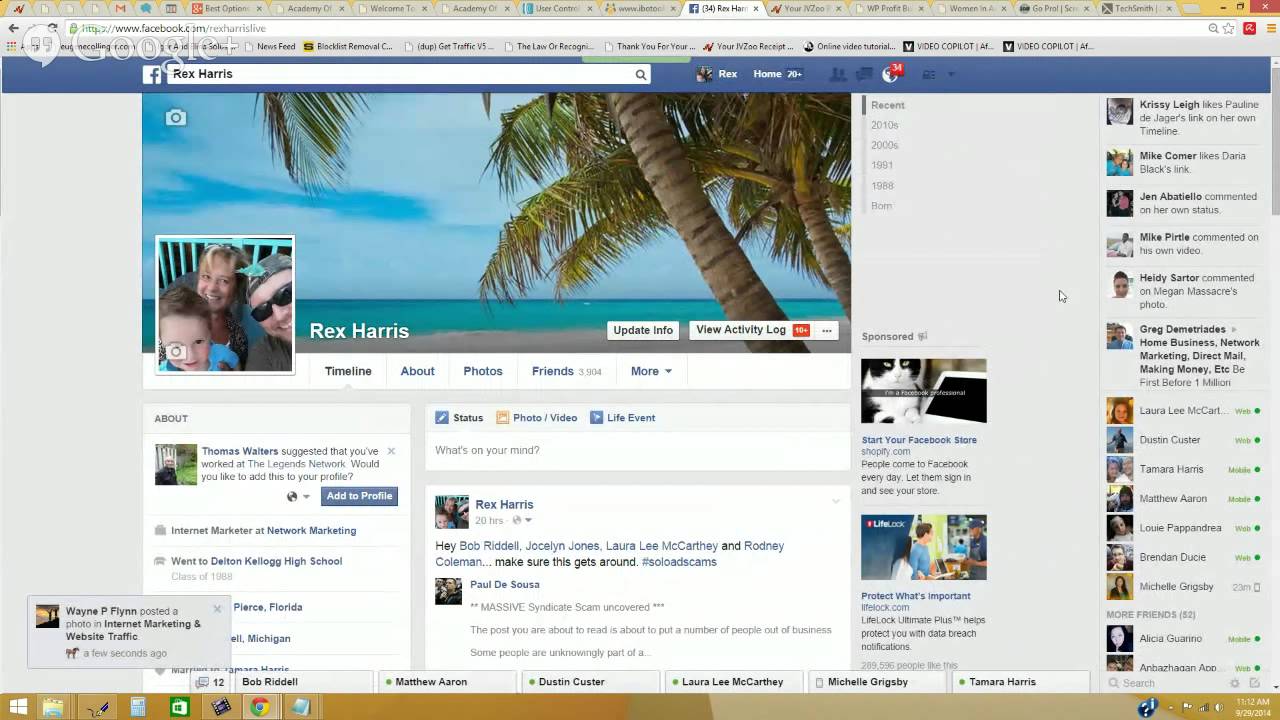Click the Shopify sponsored ad thumbnail
1280x720 pixels.
[x=924, y=391]
